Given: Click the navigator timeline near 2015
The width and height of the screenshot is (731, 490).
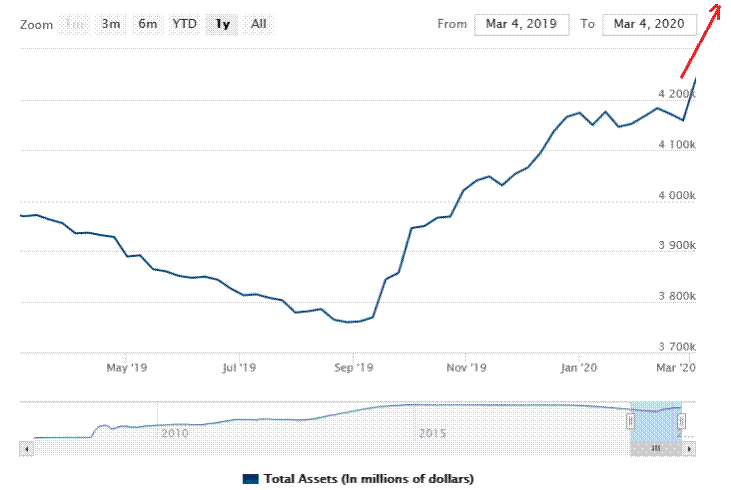Looking at the screenshot, I should click(432, 433).
